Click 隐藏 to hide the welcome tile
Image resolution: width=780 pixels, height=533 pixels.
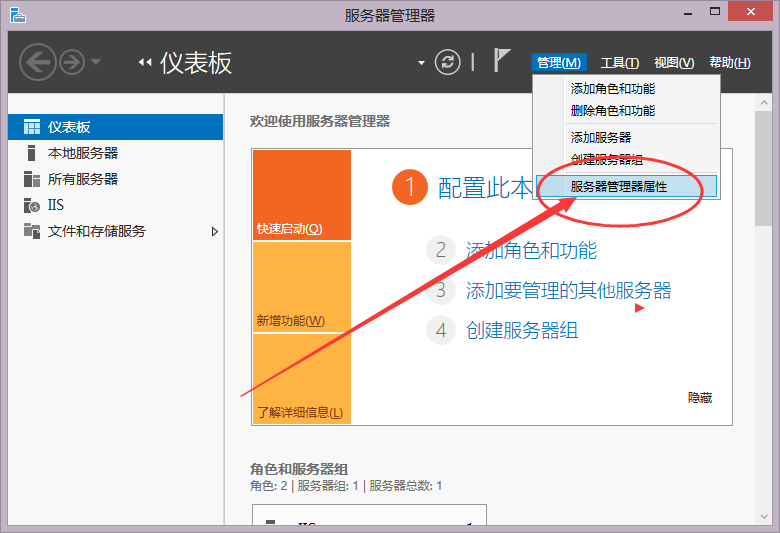700,398
